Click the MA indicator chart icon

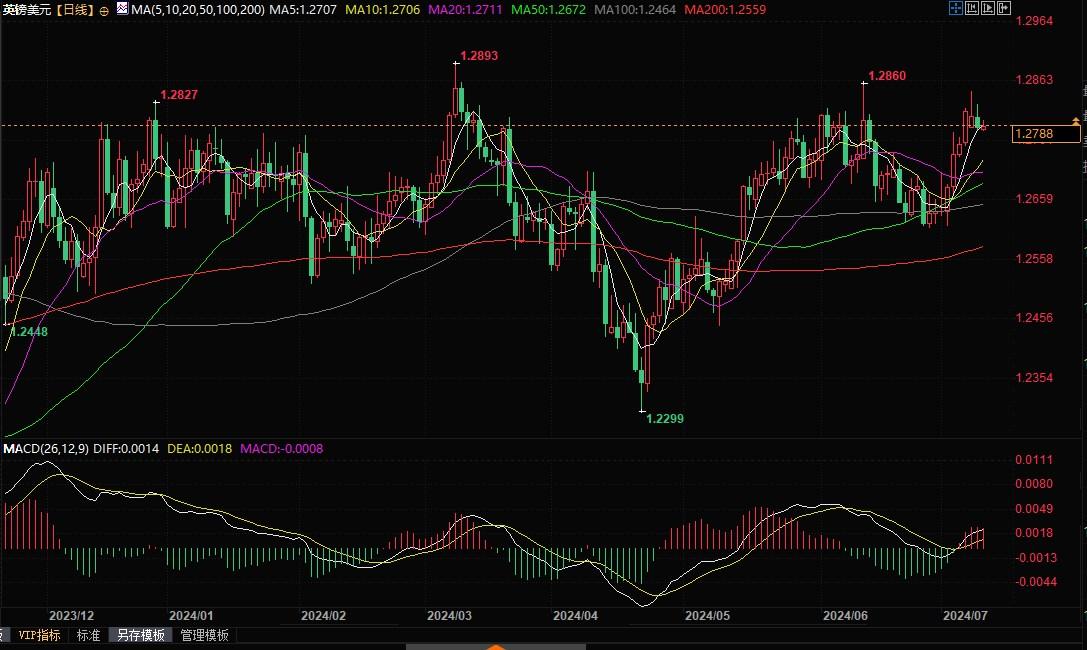[x=122, y=9]
